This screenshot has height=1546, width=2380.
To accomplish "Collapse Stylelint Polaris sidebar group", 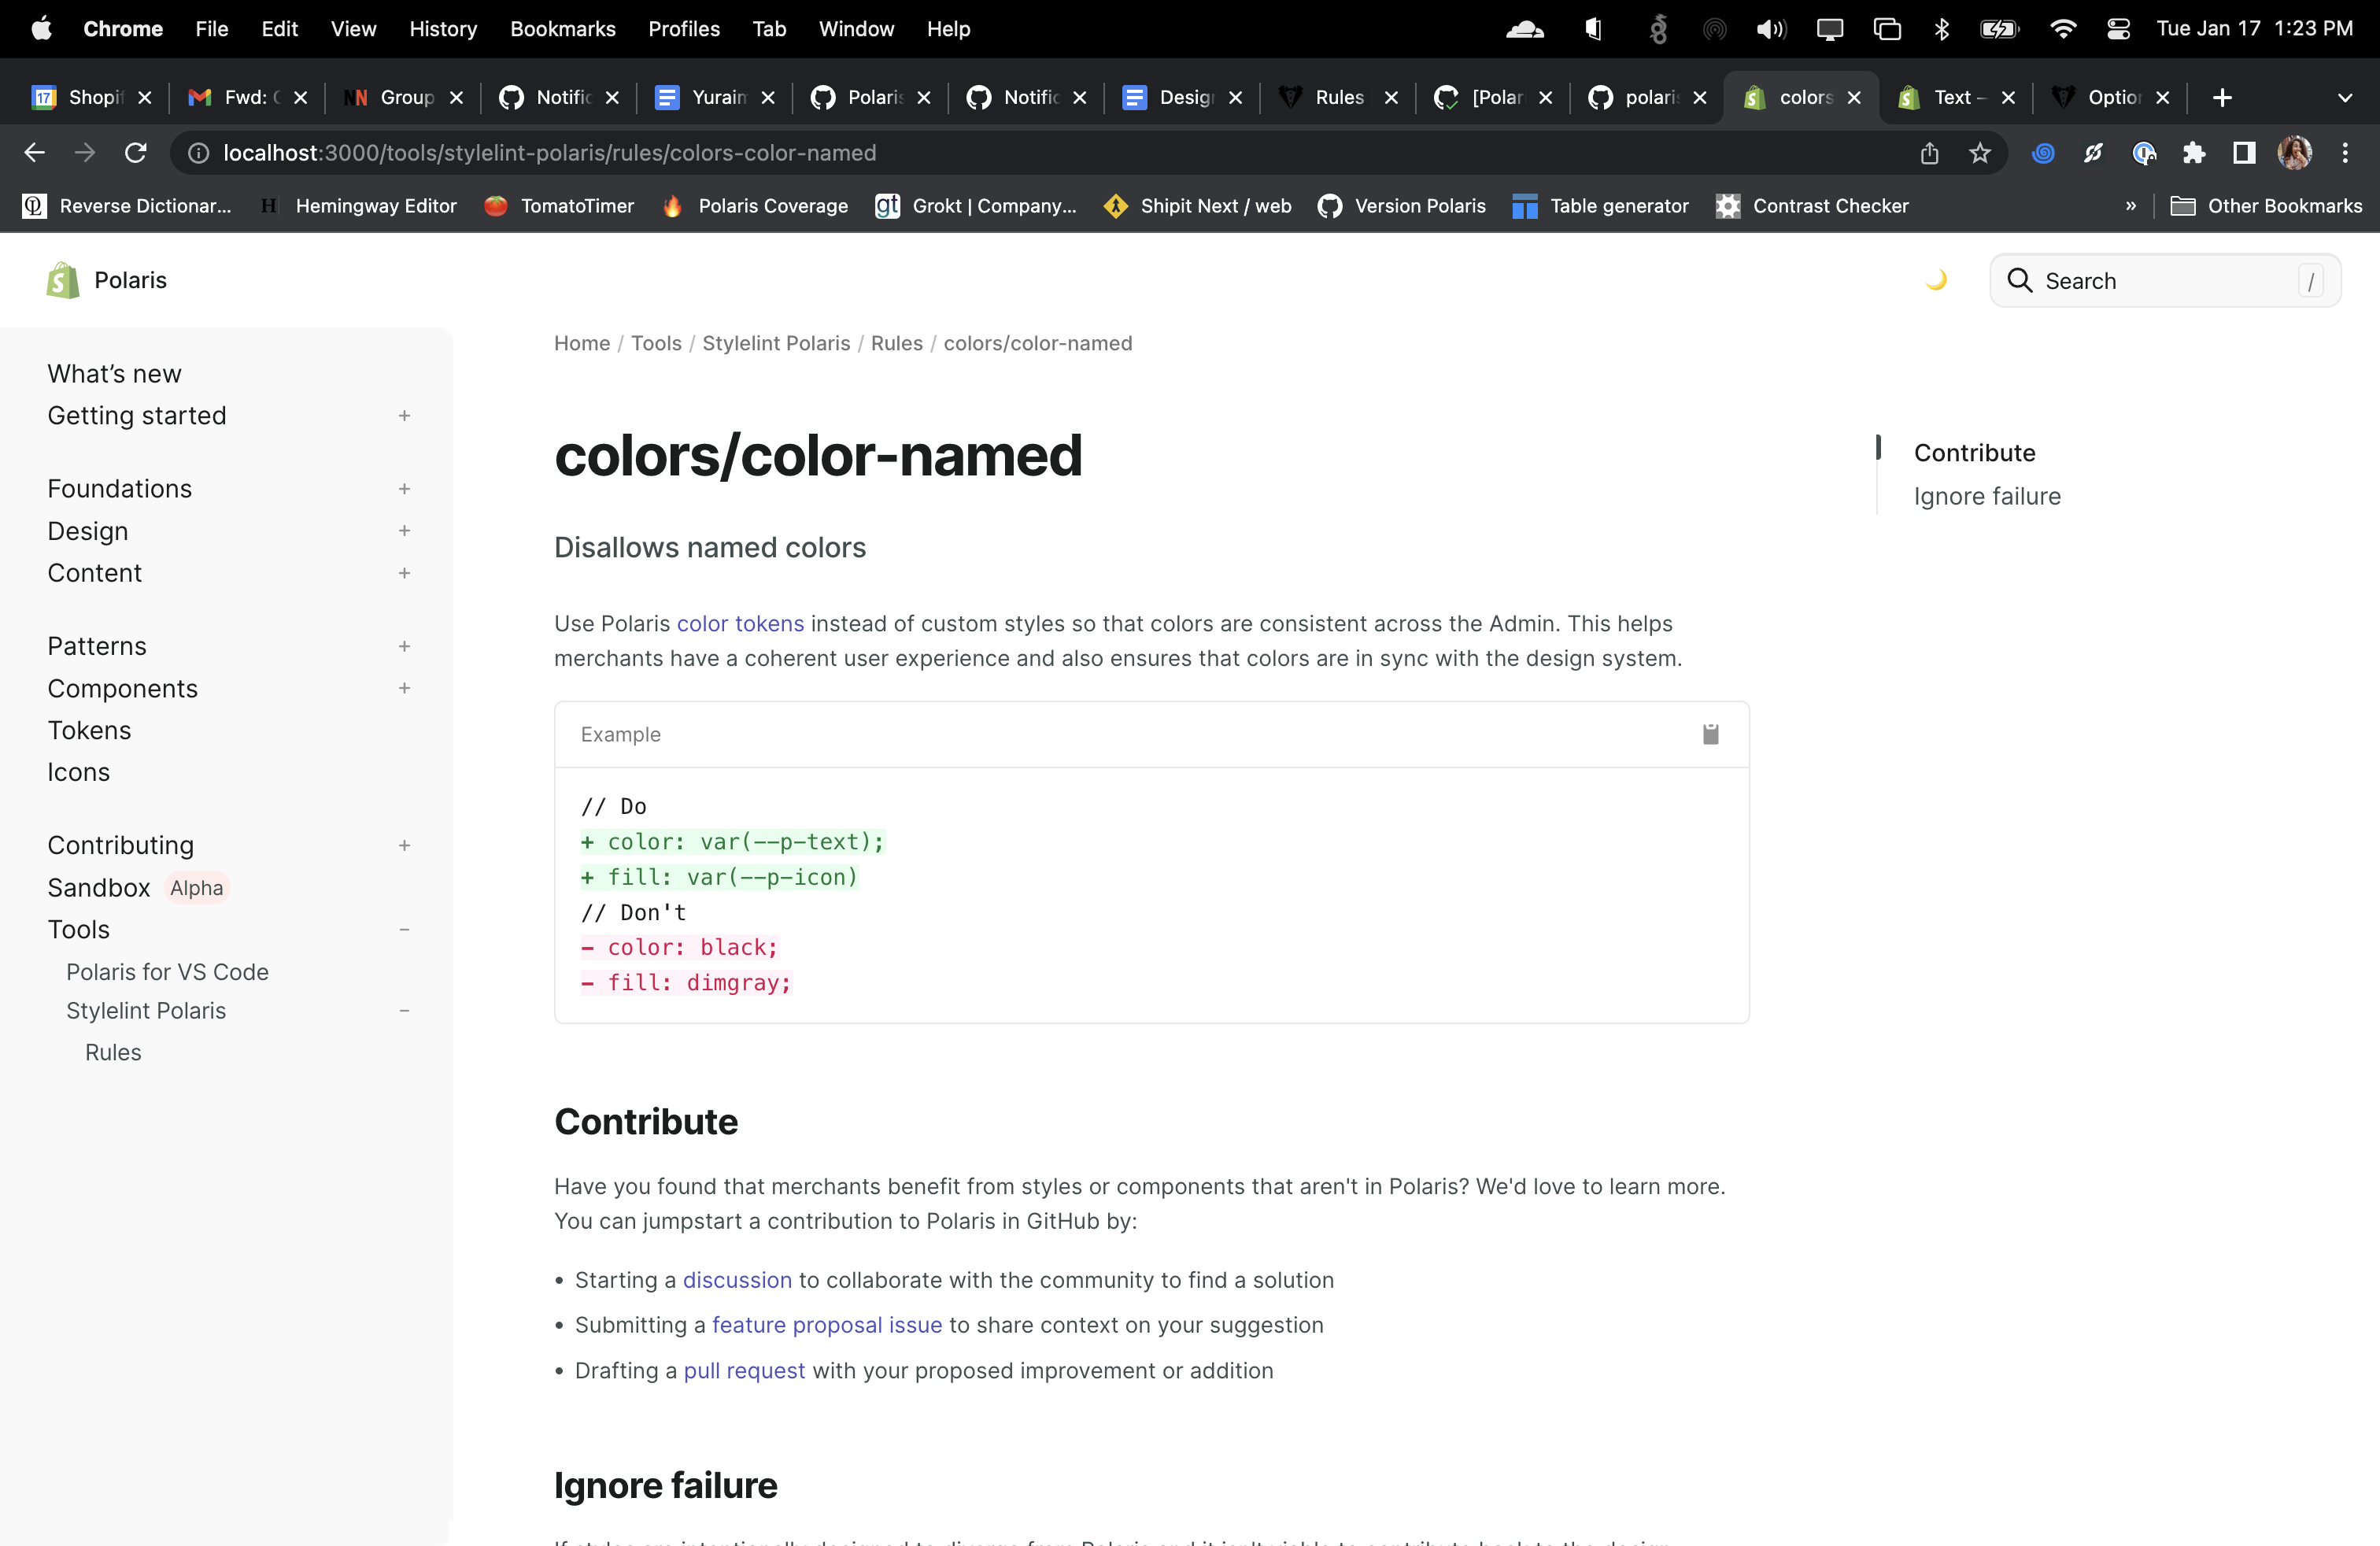I will point(404,1011).
